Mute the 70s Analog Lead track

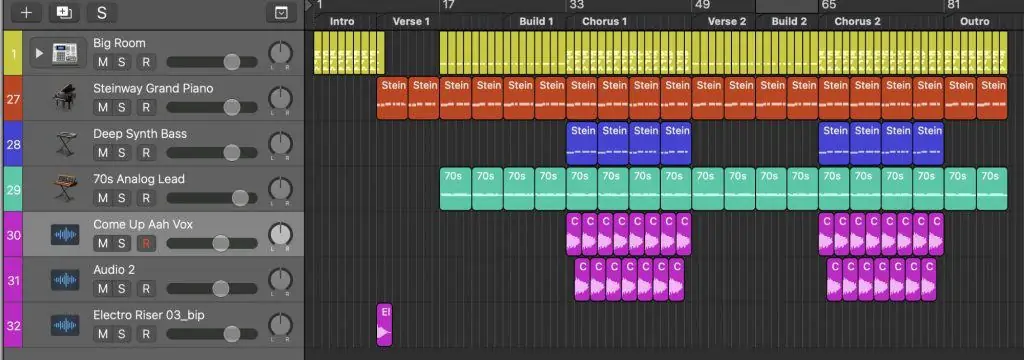(103, 198)
